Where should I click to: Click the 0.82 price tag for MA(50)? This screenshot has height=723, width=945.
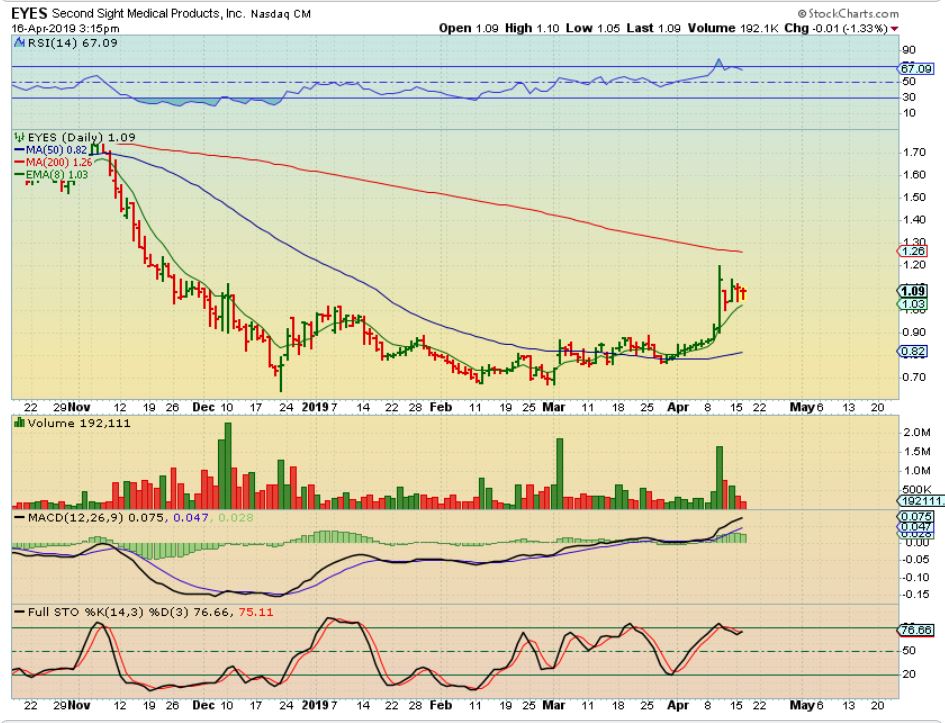tap(913, 351)
